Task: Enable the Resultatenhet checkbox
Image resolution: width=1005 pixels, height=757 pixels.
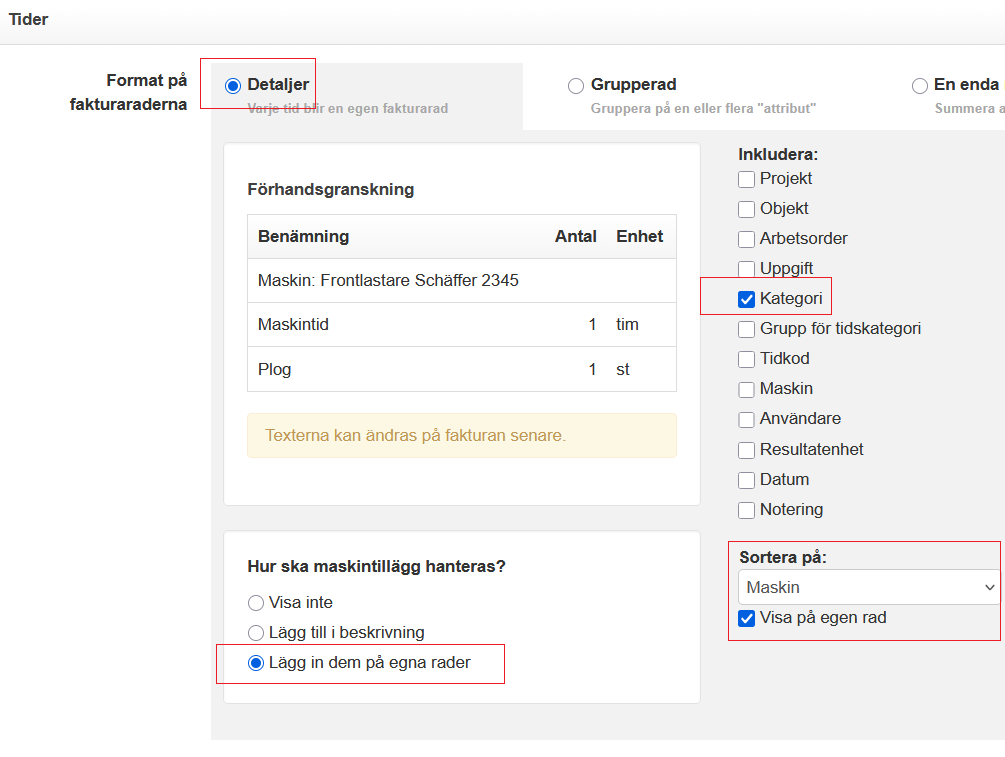Action: 746,450
